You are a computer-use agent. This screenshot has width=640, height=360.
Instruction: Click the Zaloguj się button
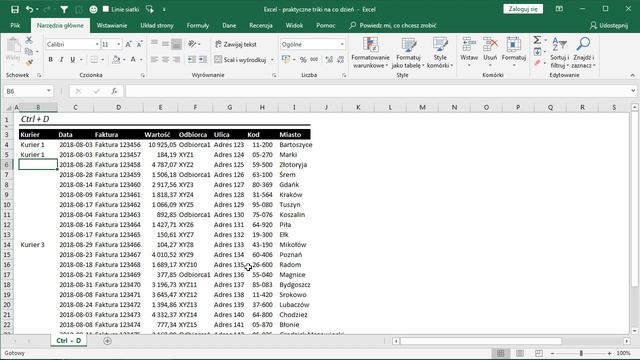[523, 9]
